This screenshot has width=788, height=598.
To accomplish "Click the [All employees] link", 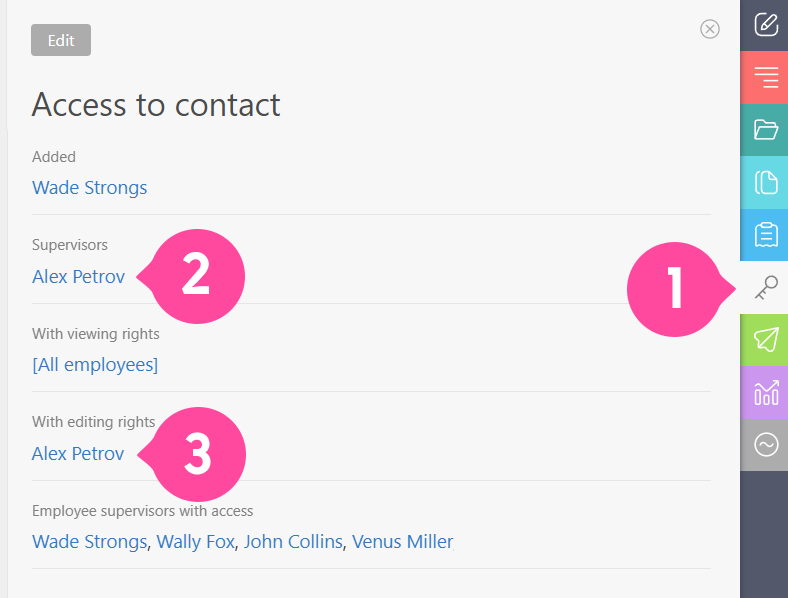I will [95, 365].
